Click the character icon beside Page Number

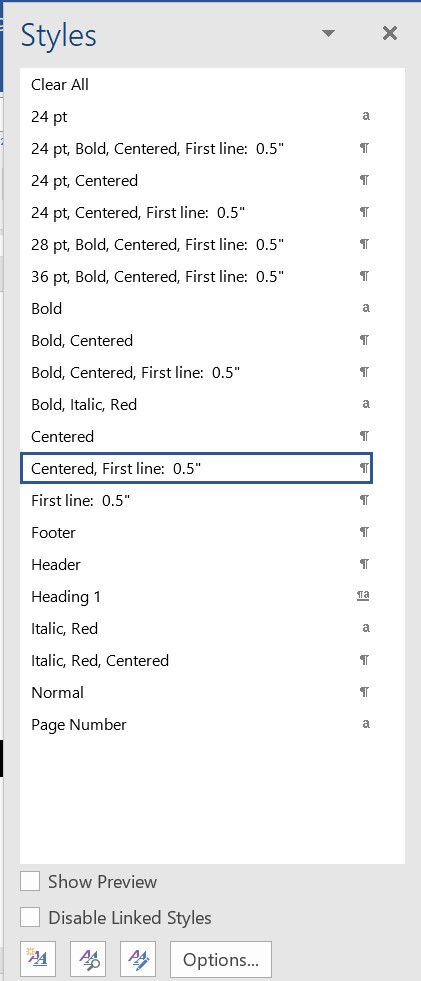click(x=366, y=724)
